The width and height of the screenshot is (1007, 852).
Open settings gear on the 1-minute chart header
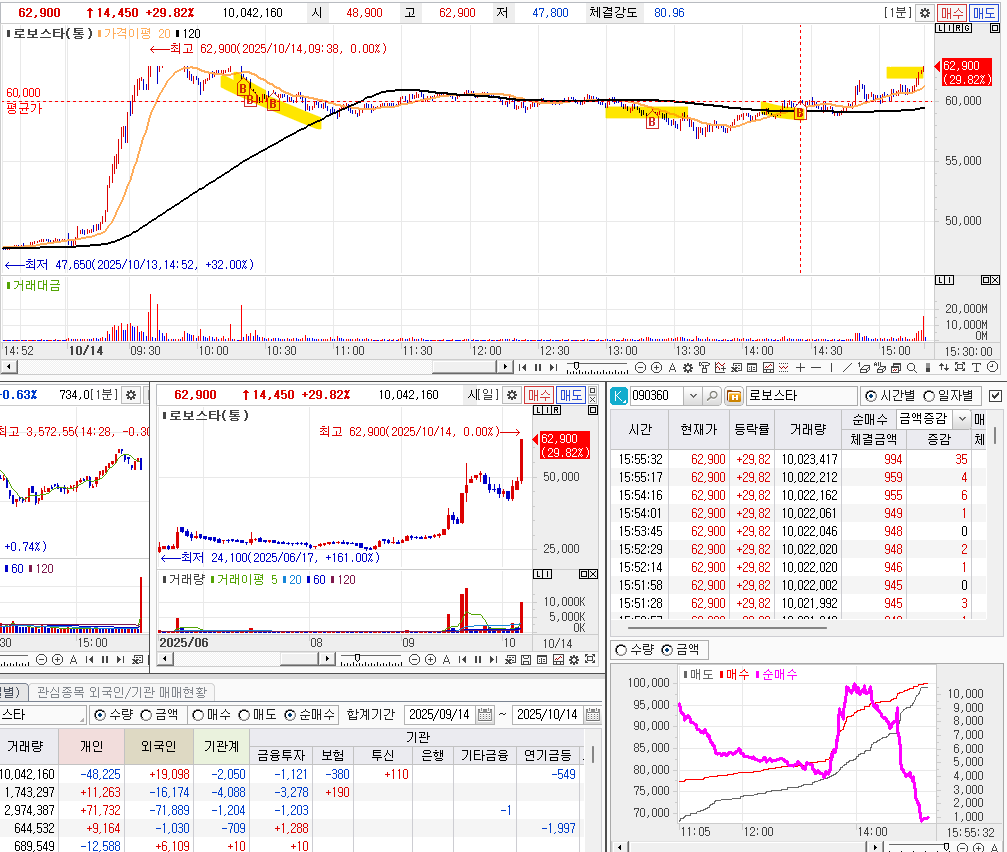924,13
